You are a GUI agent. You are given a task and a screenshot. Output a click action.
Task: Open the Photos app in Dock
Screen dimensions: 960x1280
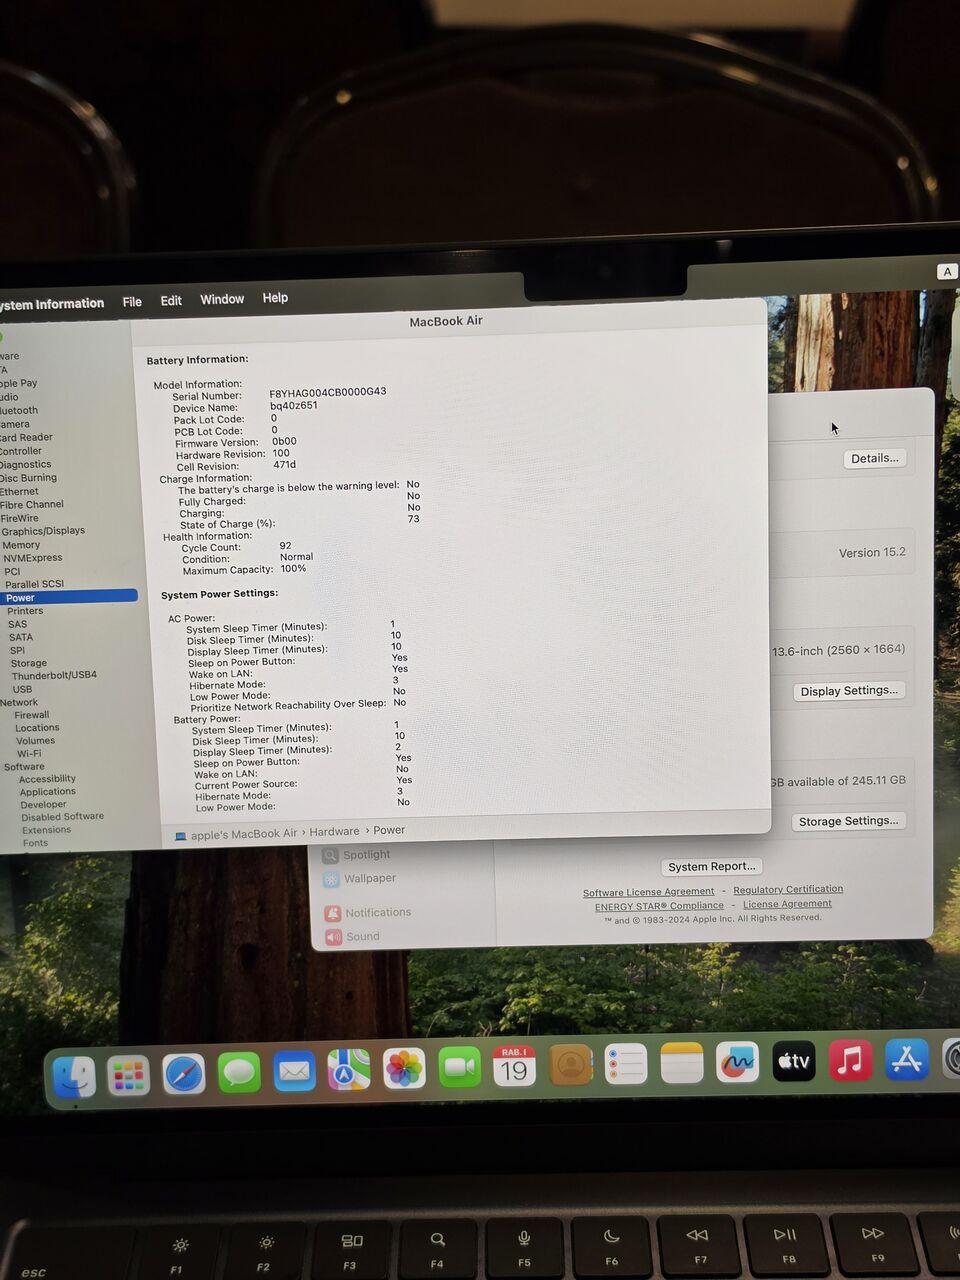pos(404,1069)
